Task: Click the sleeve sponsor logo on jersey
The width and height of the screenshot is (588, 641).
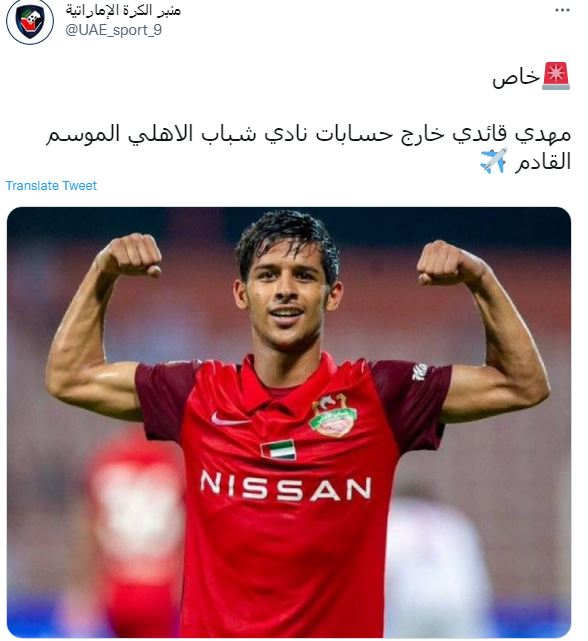Action: (x=420, y=372)
